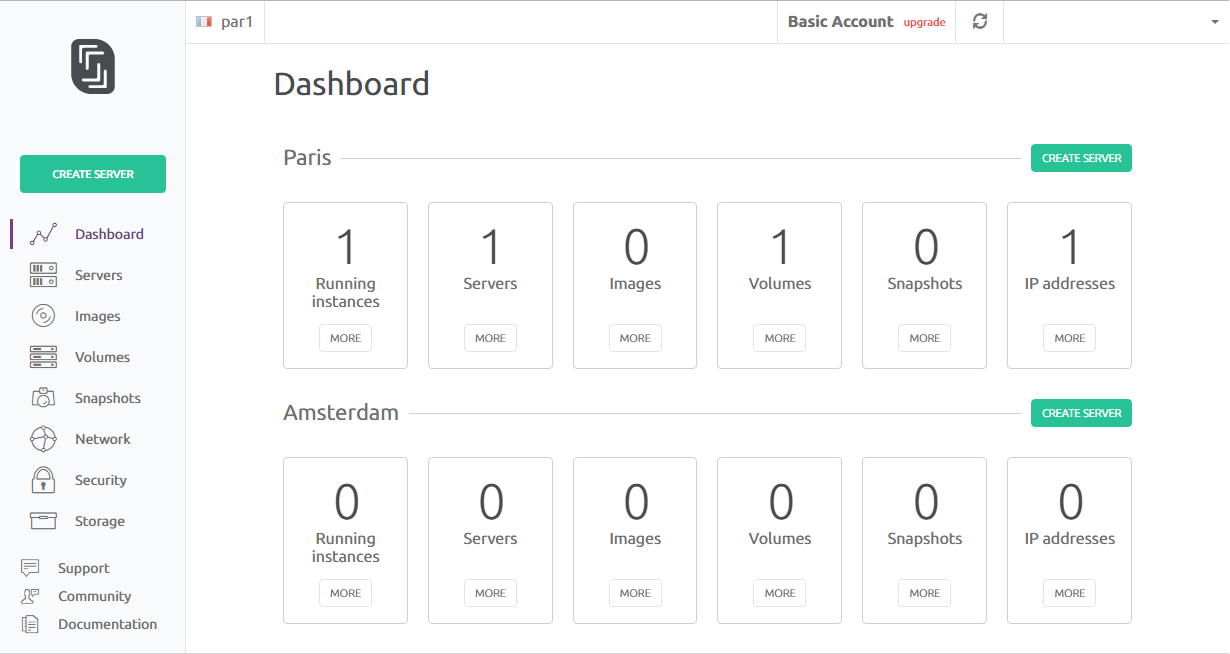Click the Volumes stack icon in sidebar
Screen dimensions: 1230x654
pos(43,357)
